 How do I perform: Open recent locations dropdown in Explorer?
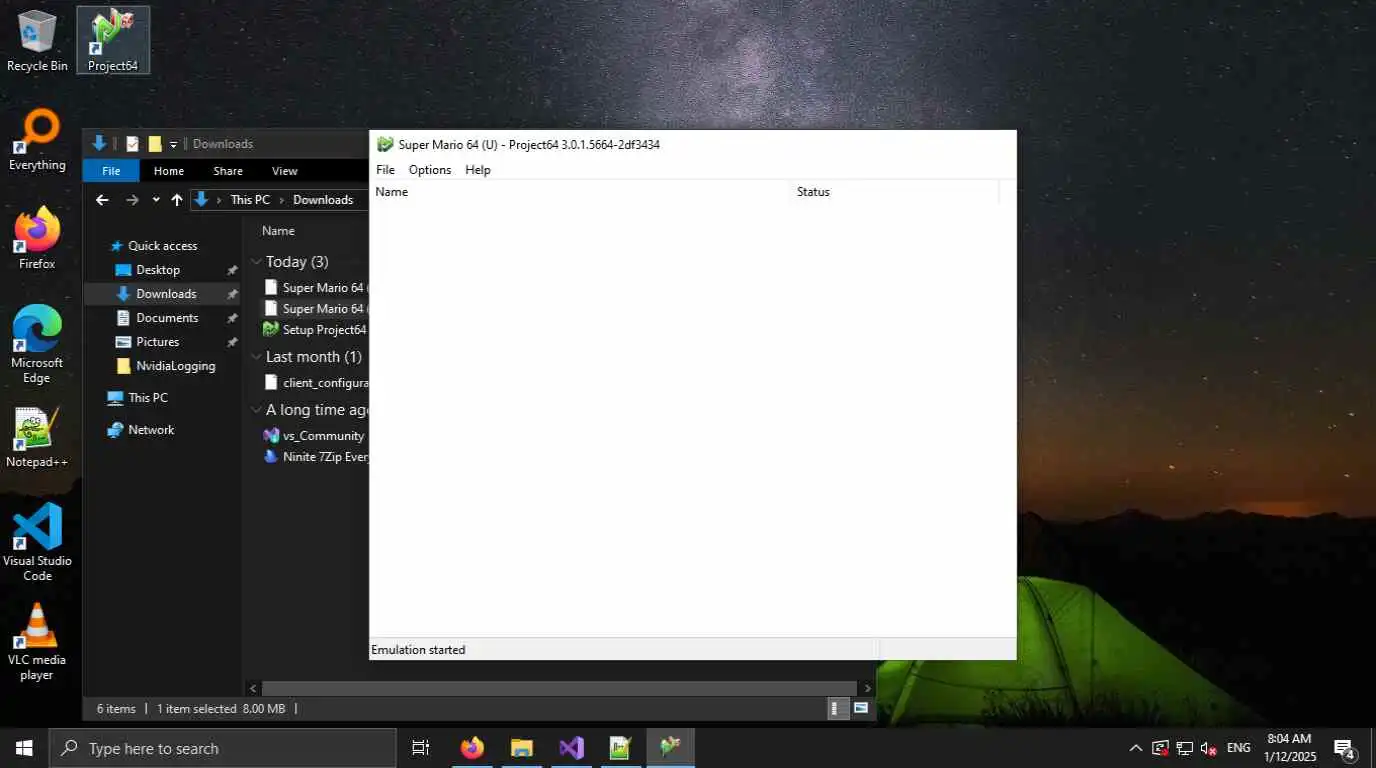tap(156, 200)
